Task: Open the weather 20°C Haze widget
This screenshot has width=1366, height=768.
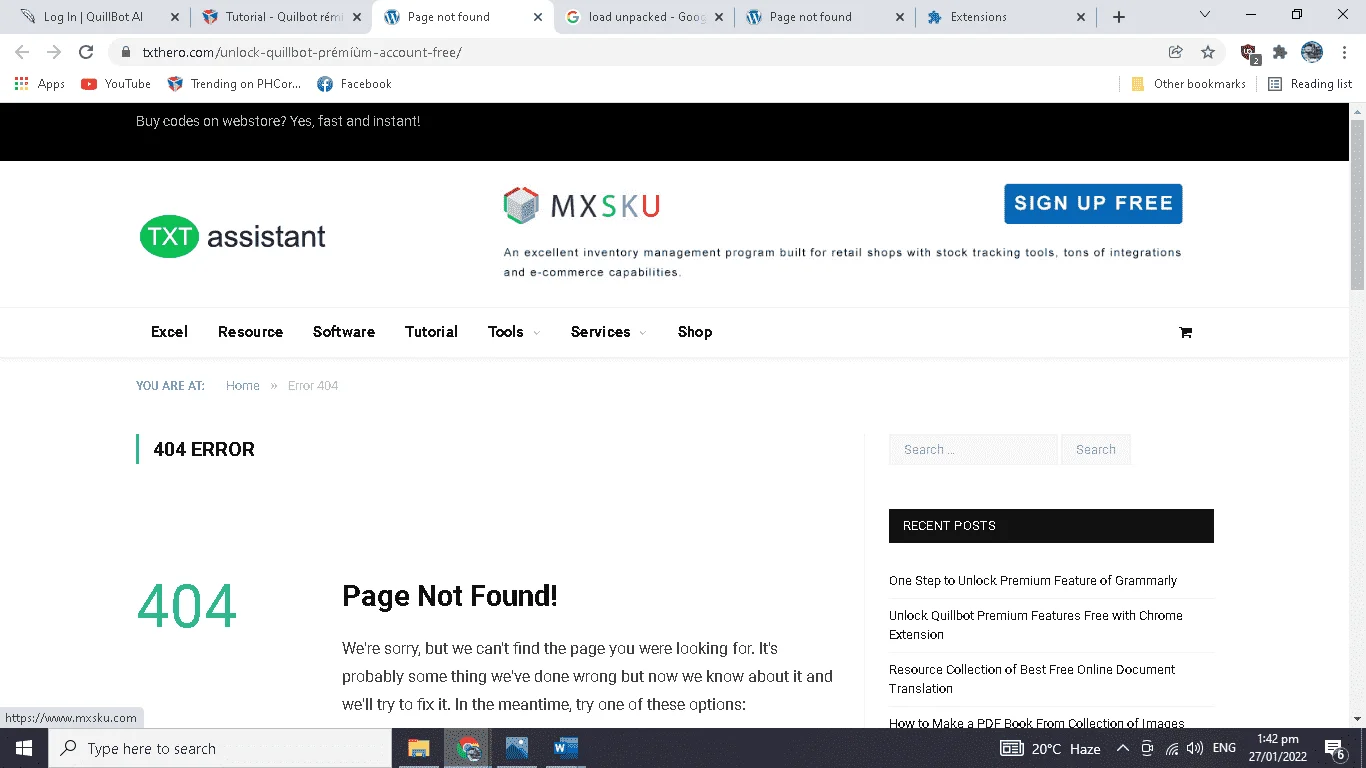Action: pyautogui.click(x=1050, y=748)
